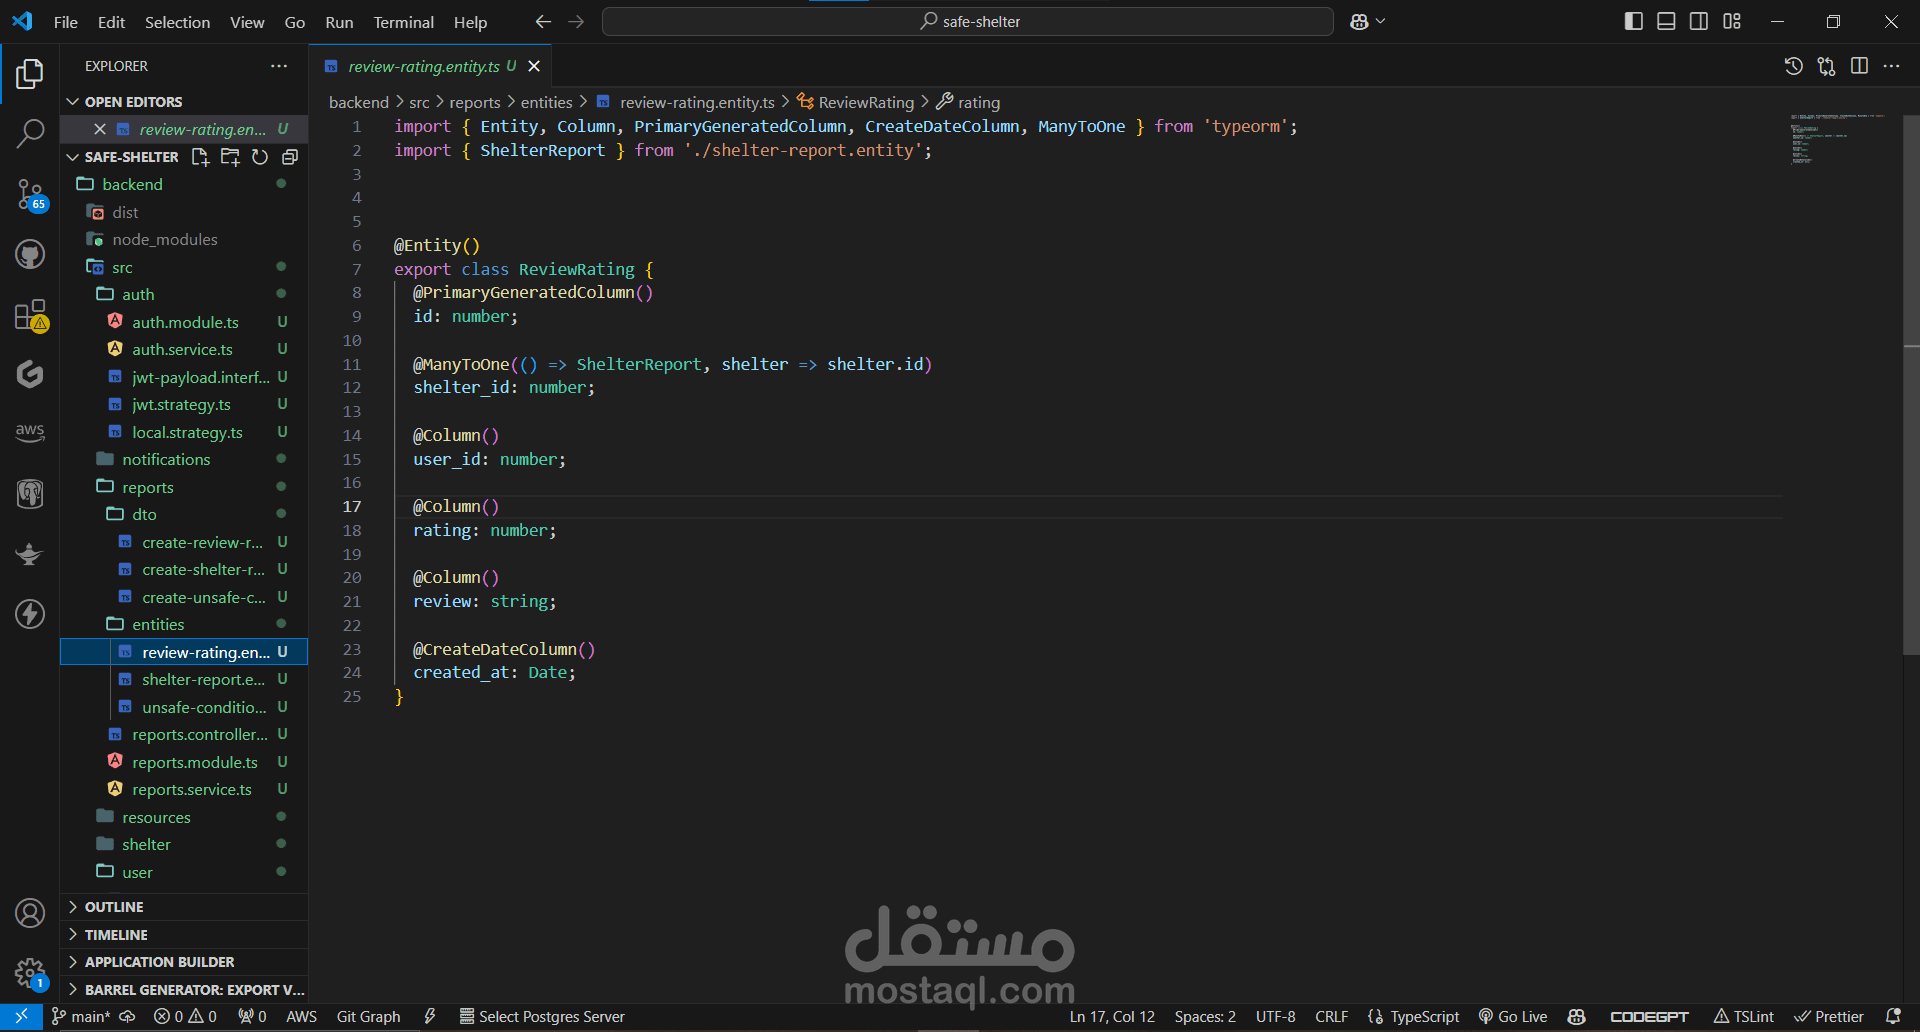Viewport: 1920px width, 1032px height.
Task: Open the Search view in activity bar
Action: tap(30, 133)
